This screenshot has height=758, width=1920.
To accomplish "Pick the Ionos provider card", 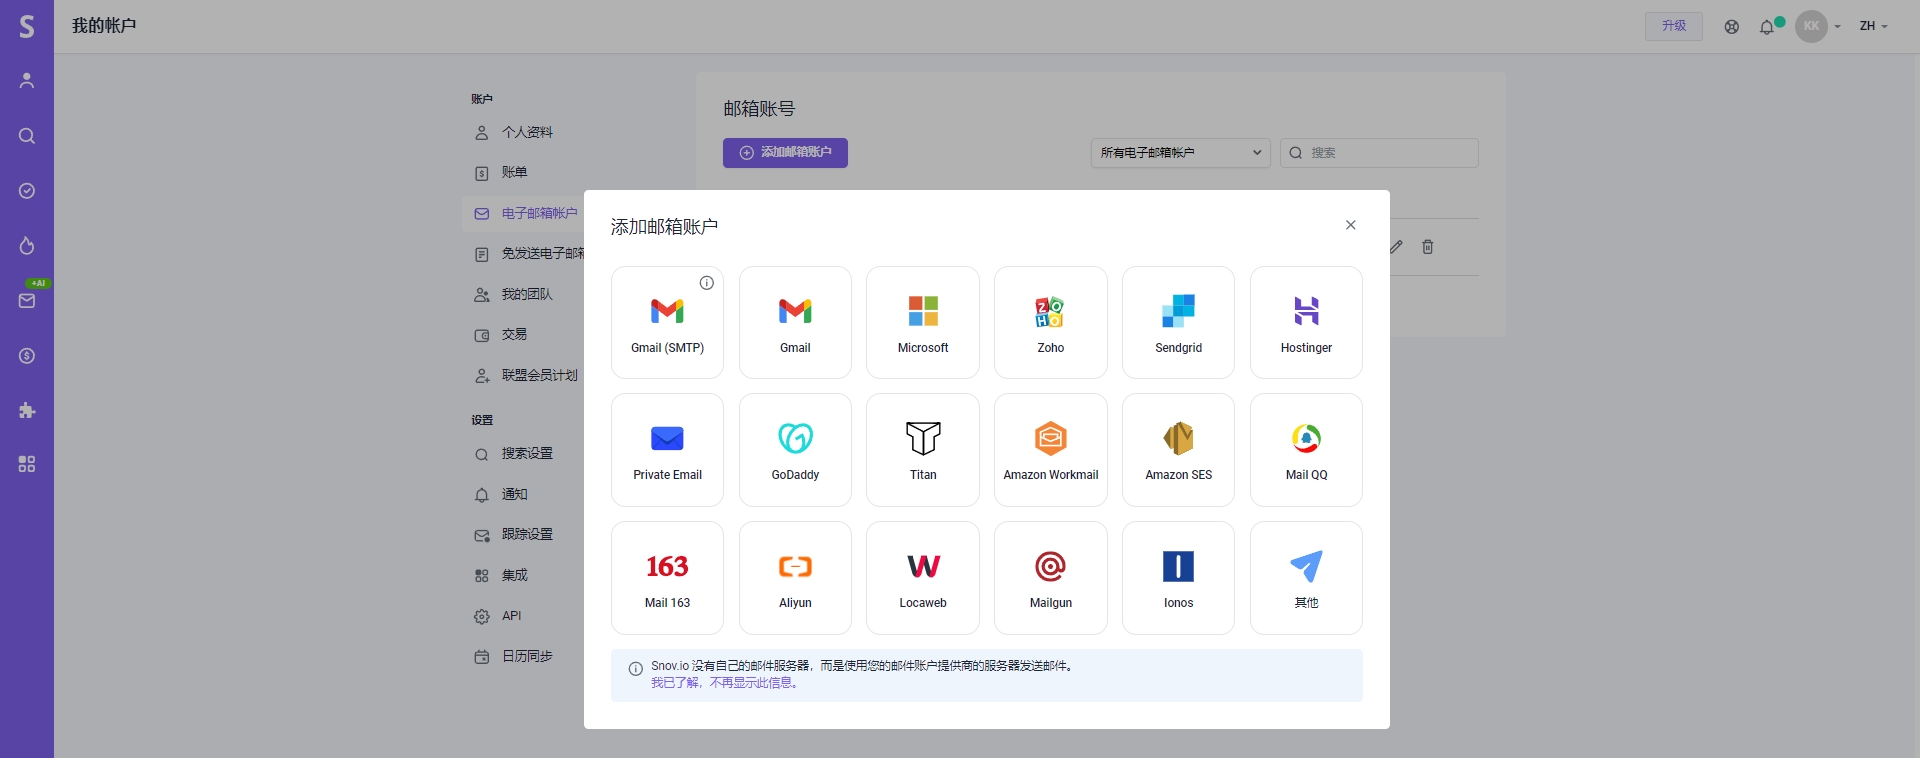I will coord(1178,578).
